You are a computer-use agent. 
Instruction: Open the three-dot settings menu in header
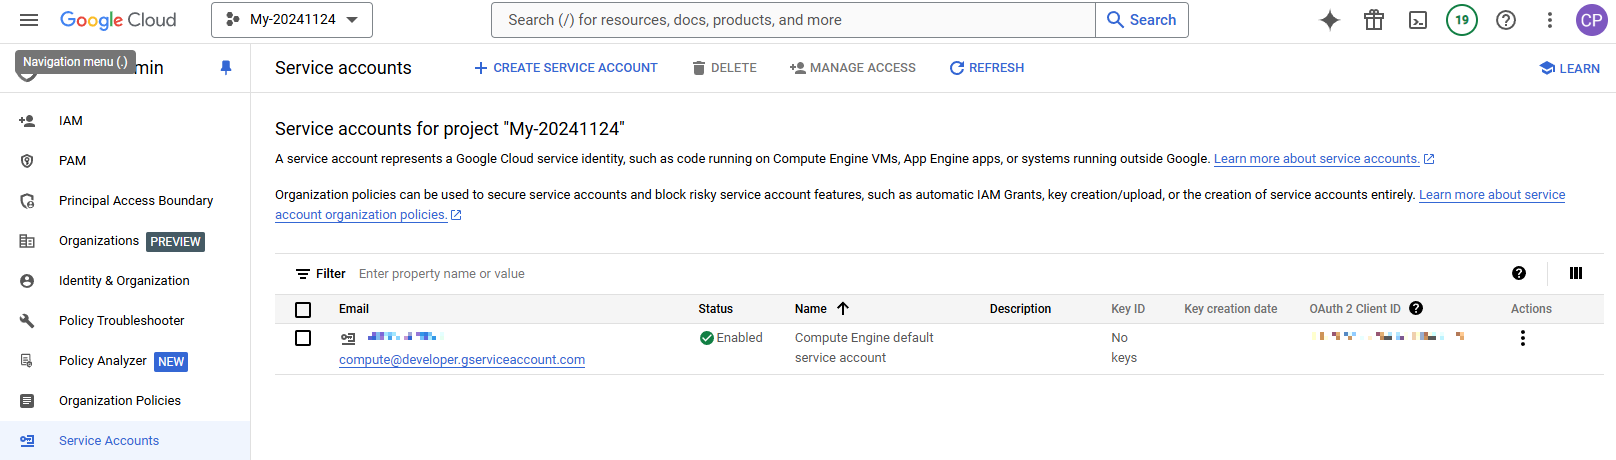coord(1550,20)
